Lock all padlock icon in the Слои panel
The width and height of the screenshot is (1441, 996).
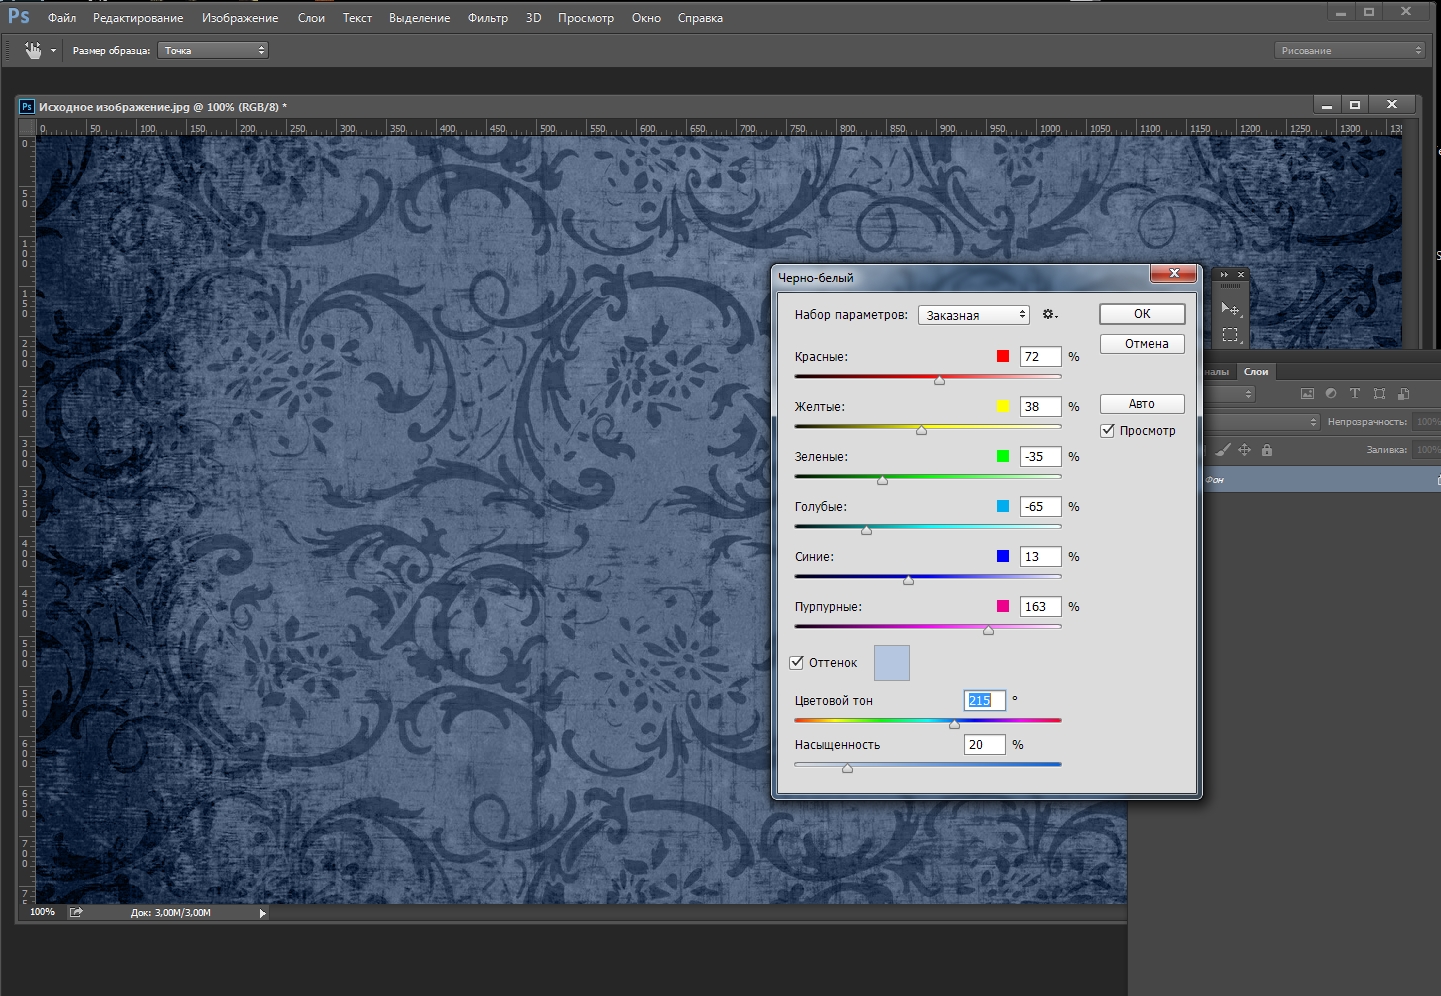point(1267,450)
